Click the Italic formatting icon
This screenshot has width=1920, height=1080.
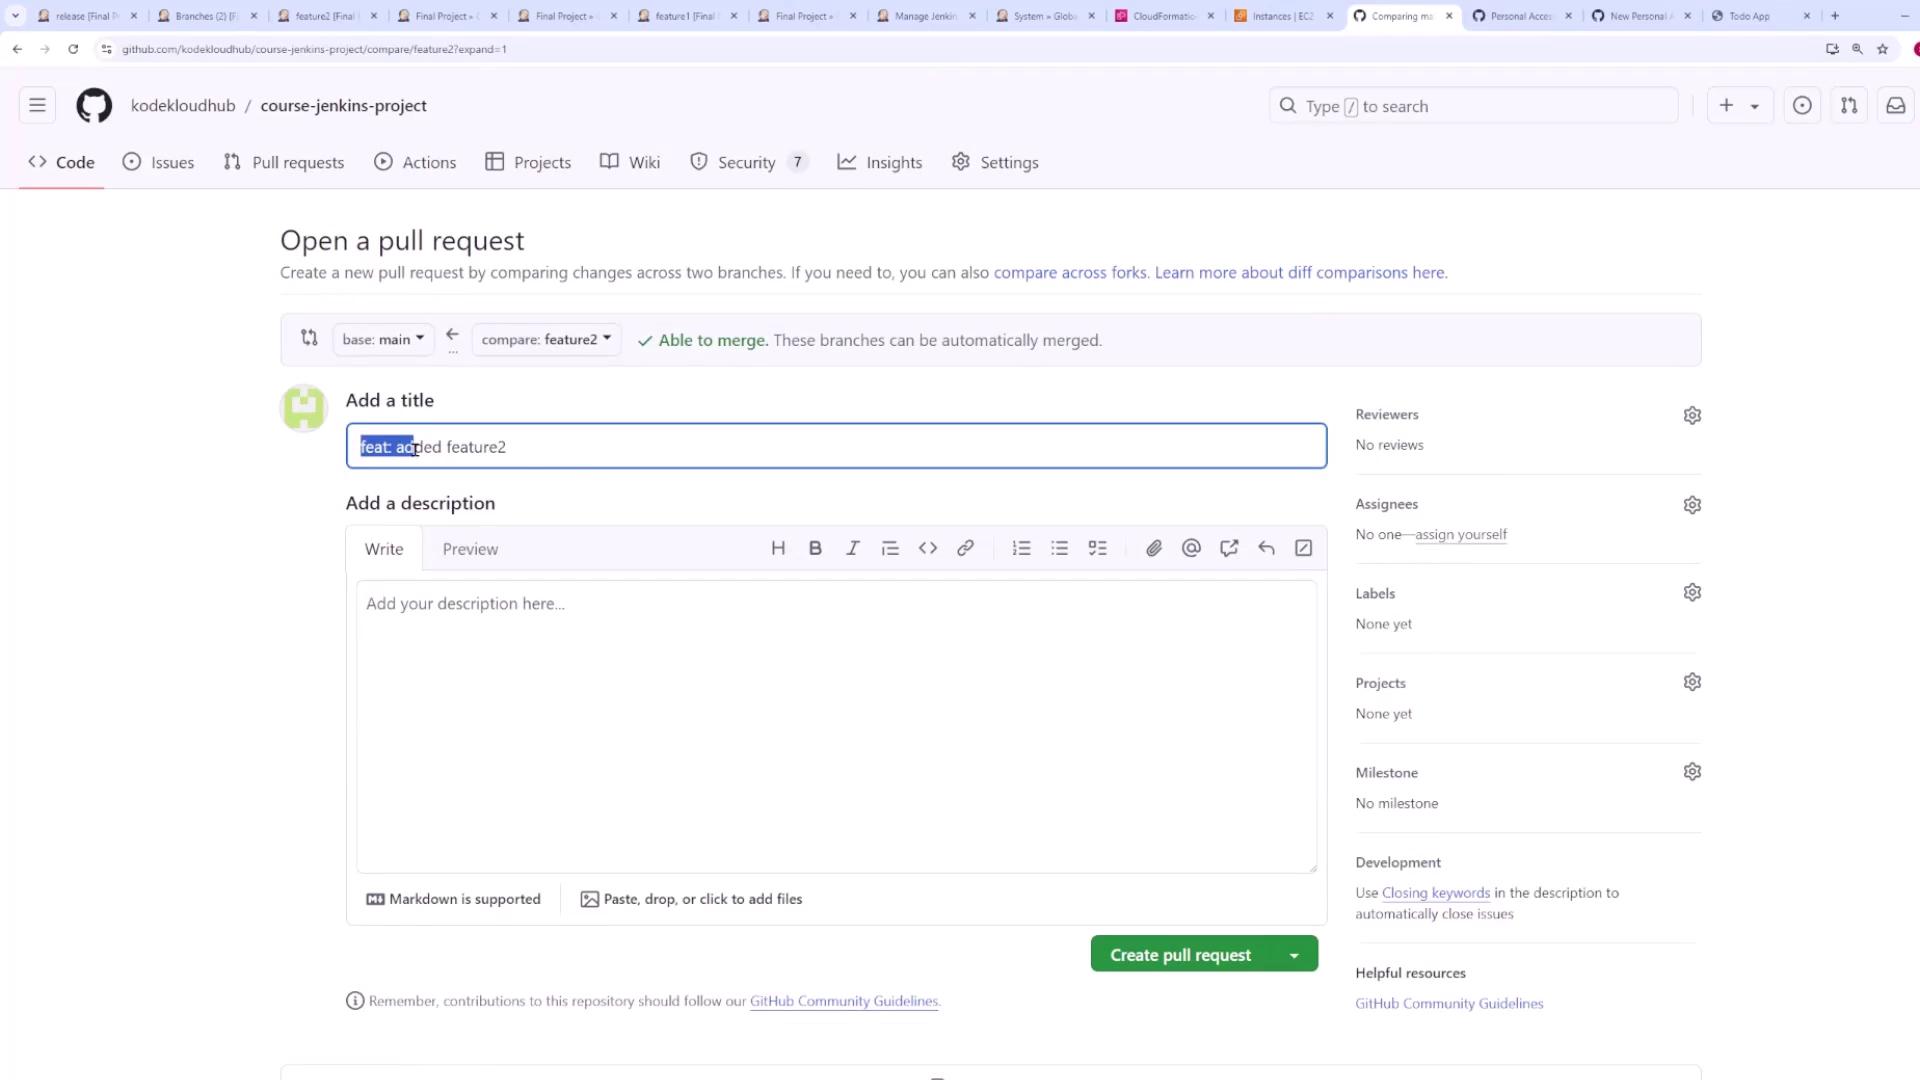pos(853,548)
